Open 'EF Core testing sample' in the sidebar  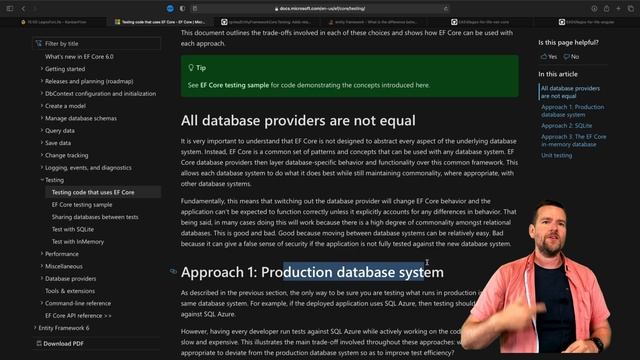click(82, 204)
